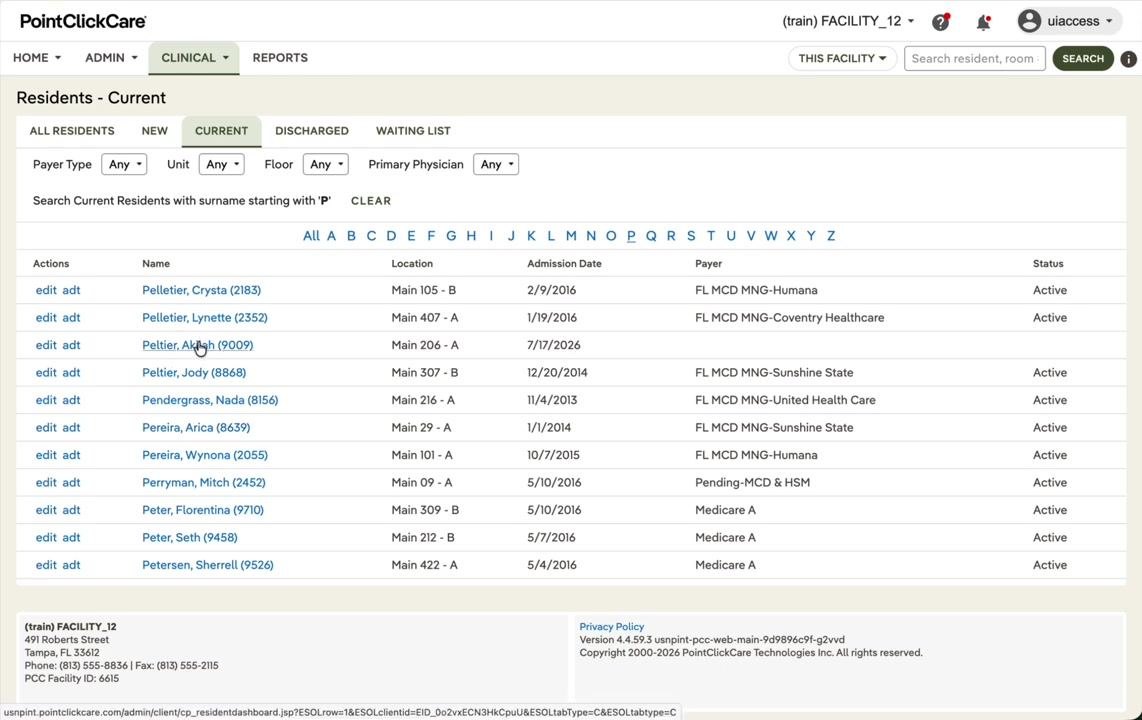Expand the HOME menu
This screenshot has height=720, width=1142.
pyautogui.click(x=36, y=58)
